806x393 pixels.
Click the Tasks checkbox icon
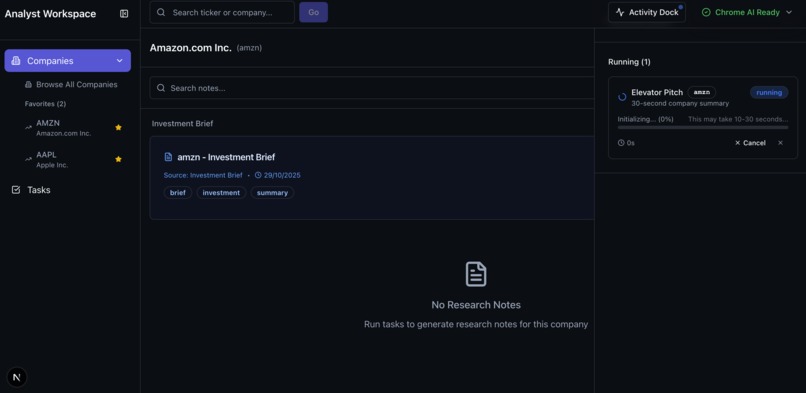16,190
